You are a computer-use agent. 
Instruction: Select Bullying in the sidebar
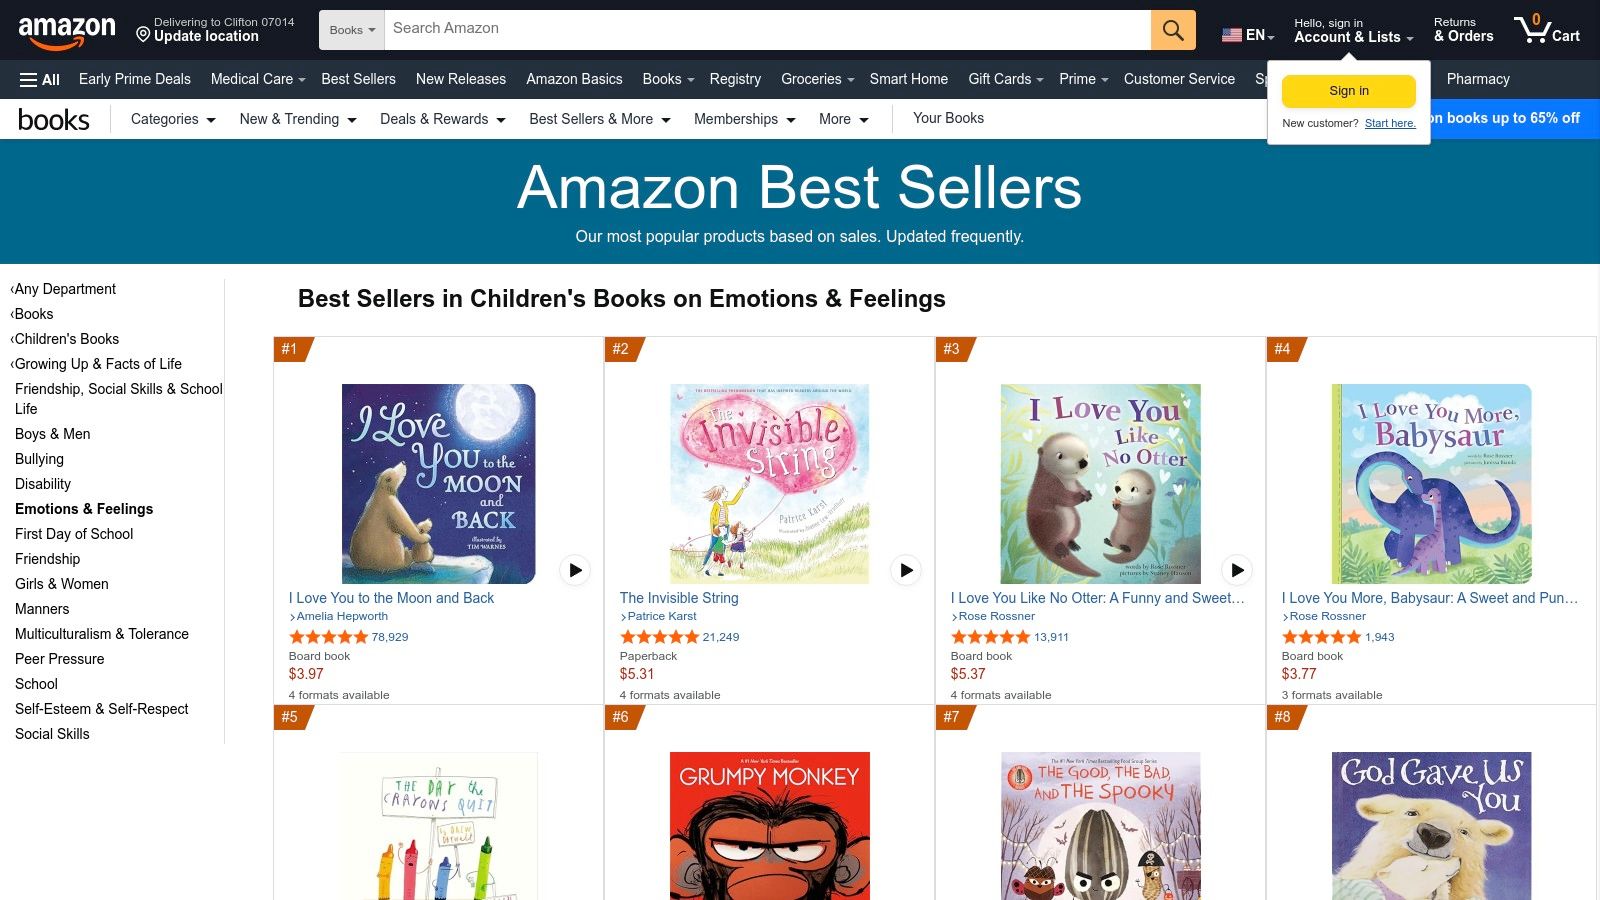click(39, 459)
